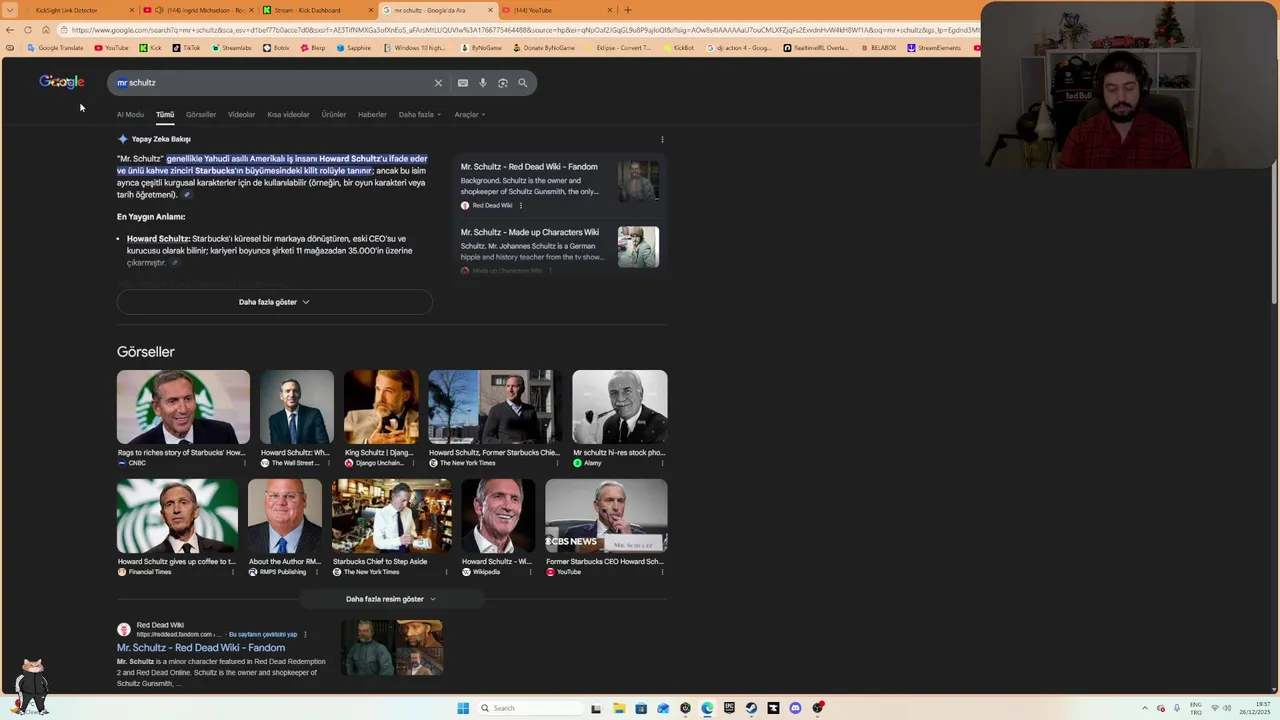Reload the page with the refresh icon

(28, 30)
